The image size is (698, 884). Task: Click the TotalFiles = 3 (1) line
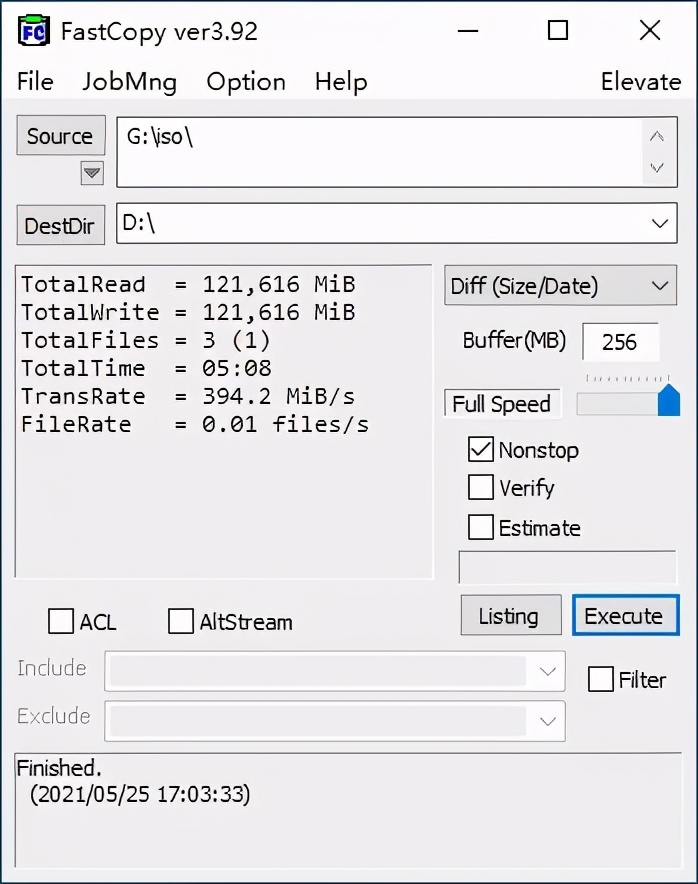click(x=146, y=341)
